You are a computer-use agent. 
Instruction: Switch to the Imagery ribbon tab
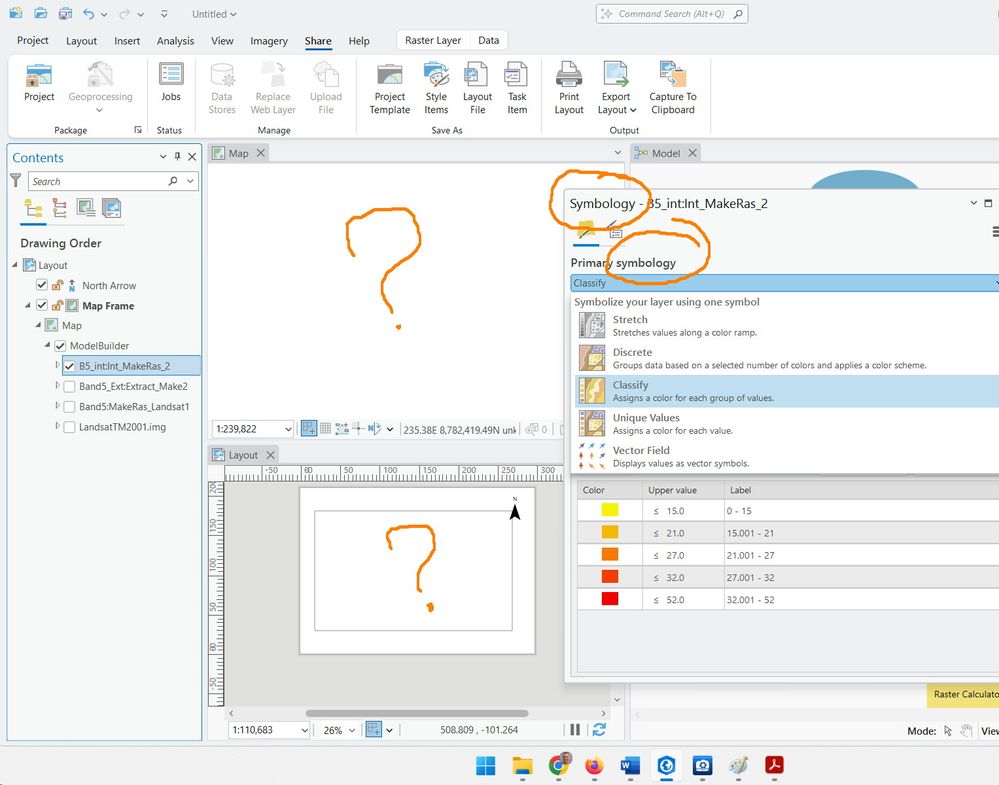(x=269, y=41)
